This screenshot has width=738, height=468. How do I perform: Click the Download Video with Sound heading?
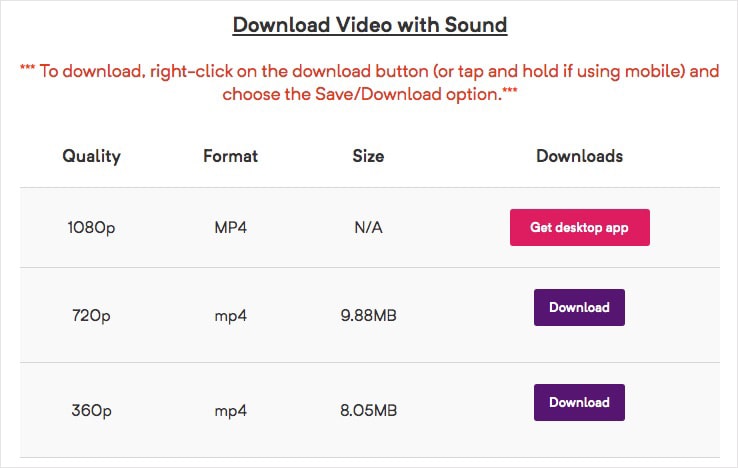click(x=369, y=24)
